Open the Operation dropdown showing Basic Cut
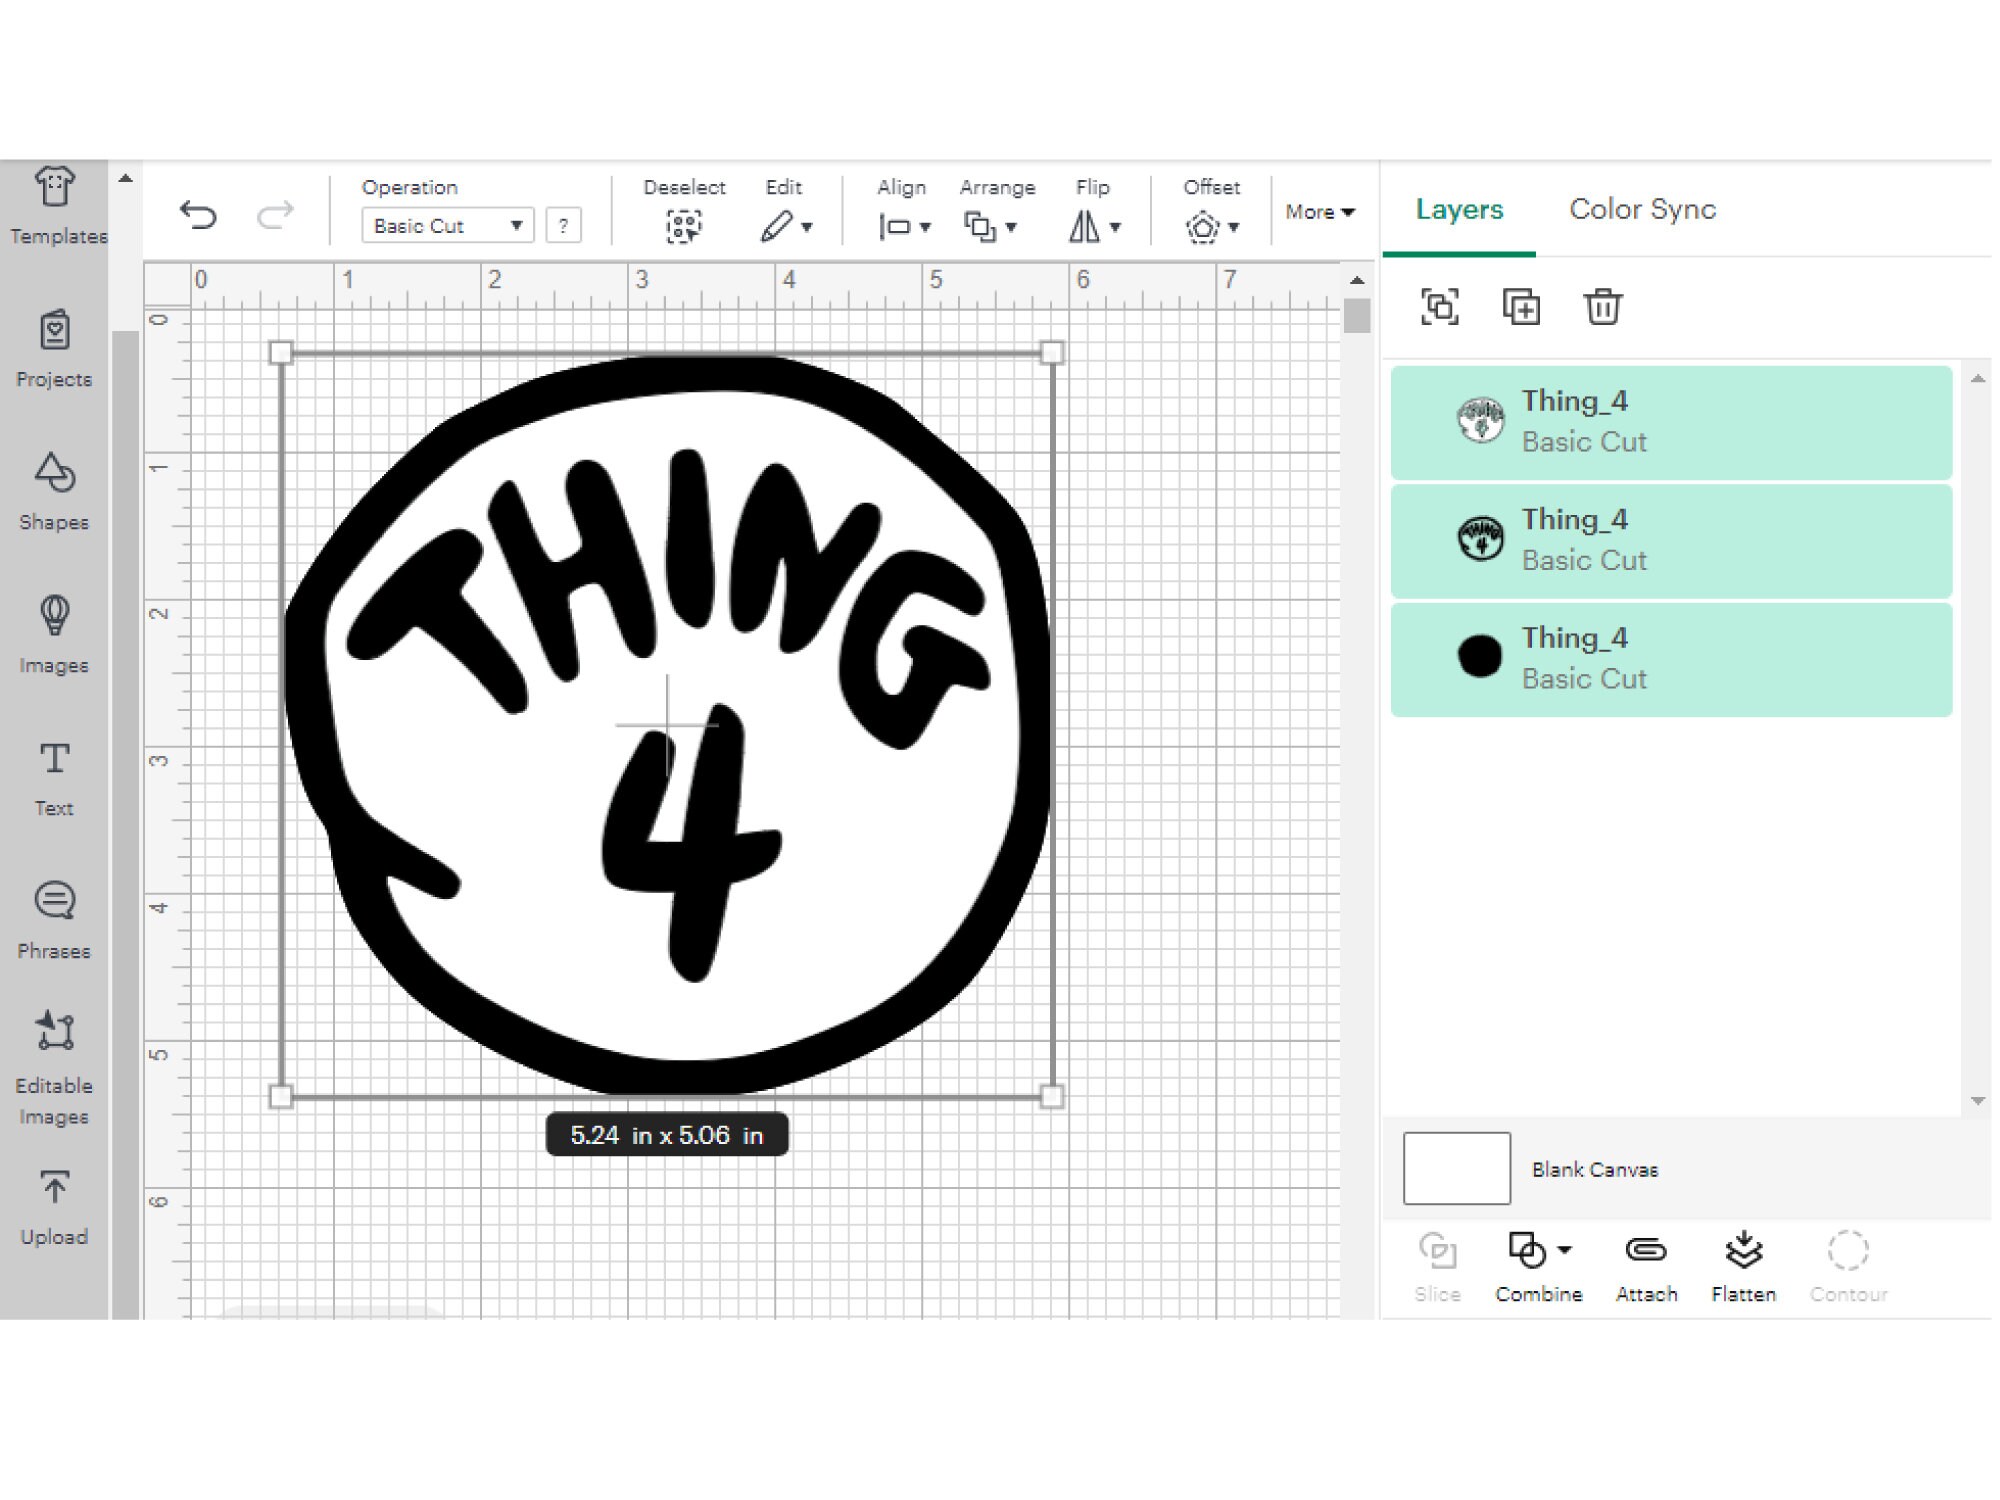2000x1500 pixels. (x=445, y=225)
